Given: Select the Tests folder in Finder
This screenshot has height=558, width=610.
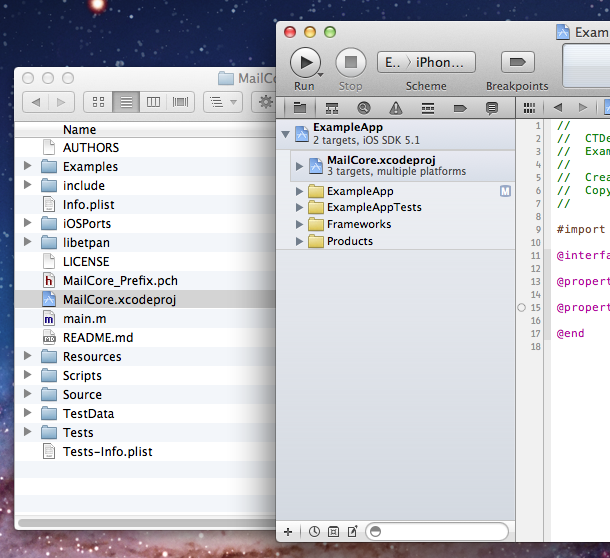Looking at the screenshot, I should pyautogui.click(x=145, y=433).
